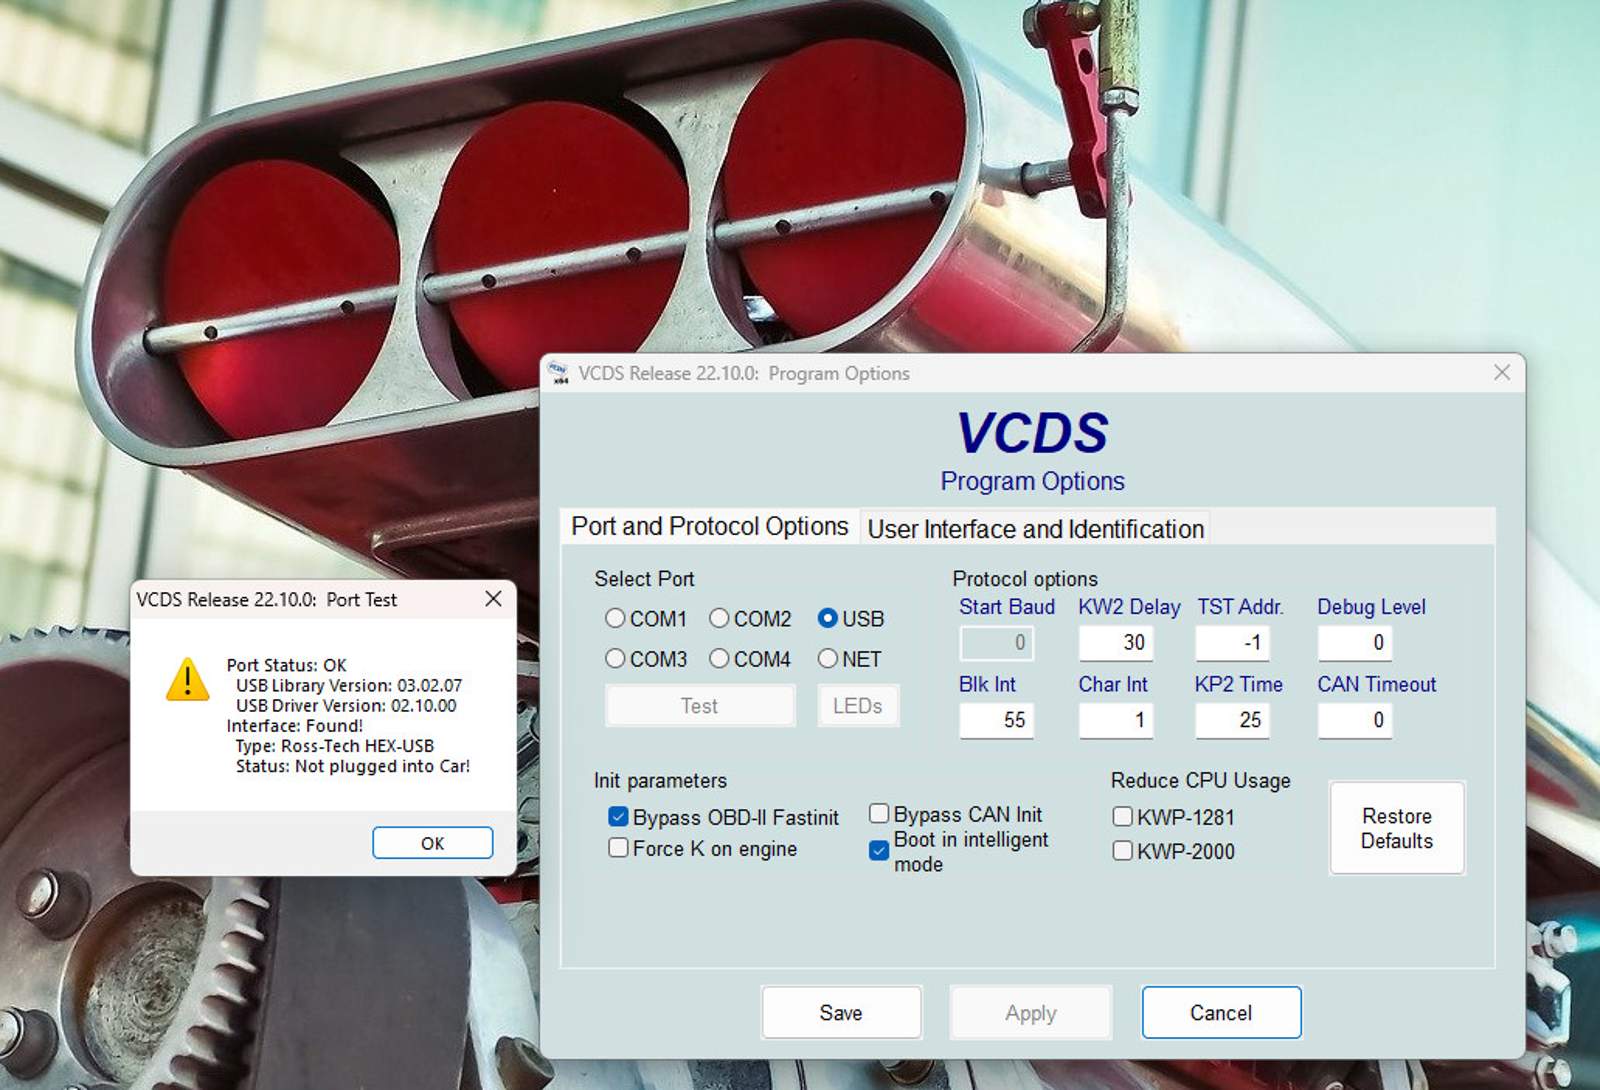
Task: Click the TST Addr. label
Action: (x=1240, y=606)
